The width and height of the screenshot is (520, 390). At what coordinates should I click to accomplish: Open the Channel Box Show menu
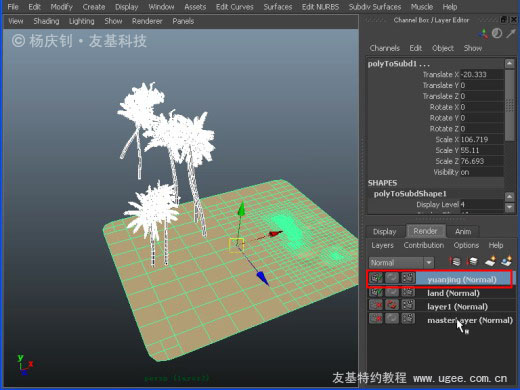click(x=473, y=48)
